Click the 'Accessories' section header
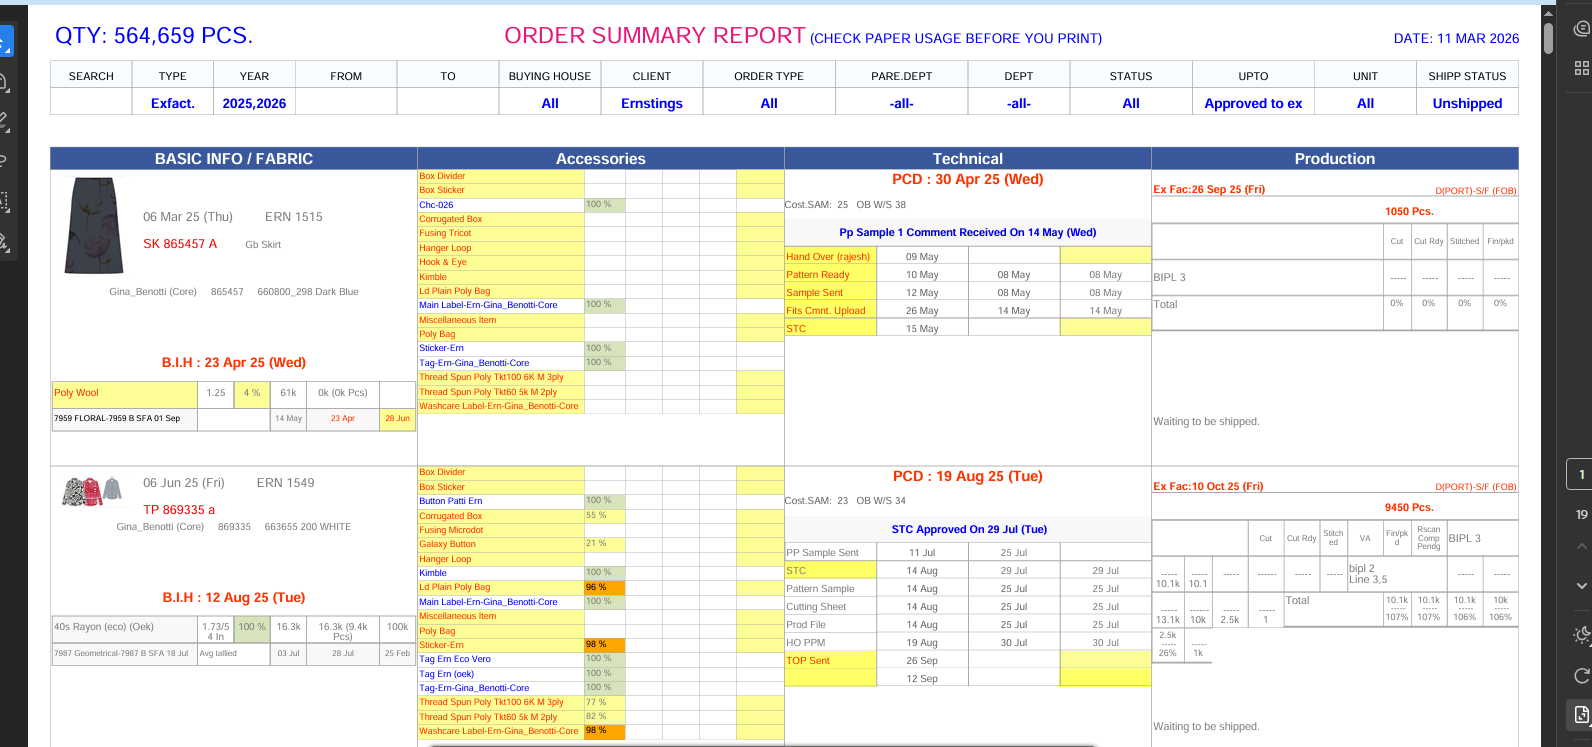Viewport: 1592px width, 747px height. (601, 159)
